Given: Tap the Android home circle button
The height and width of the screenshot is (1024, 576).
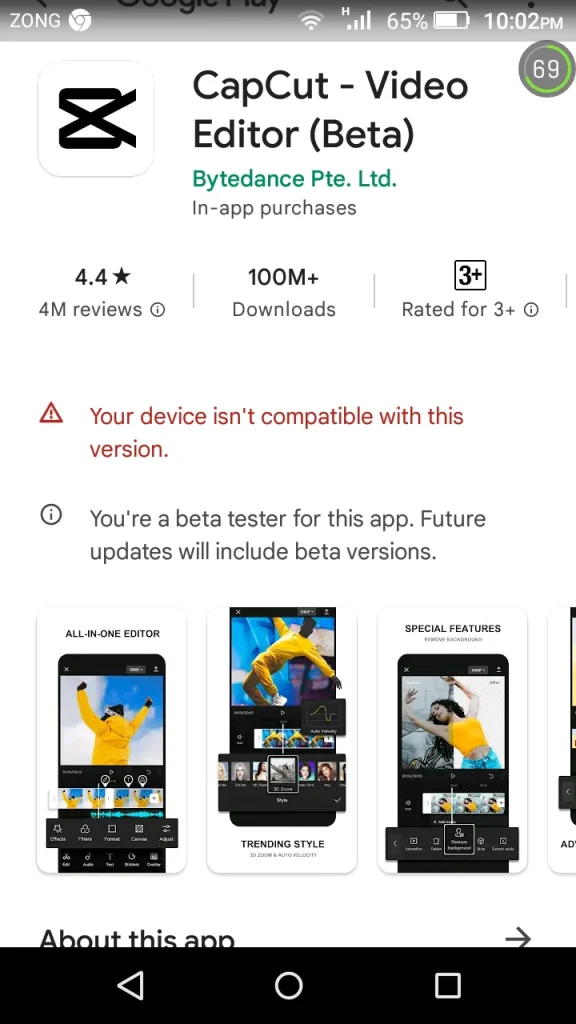Looking at the screenshot, I should (x=289, y=985).
